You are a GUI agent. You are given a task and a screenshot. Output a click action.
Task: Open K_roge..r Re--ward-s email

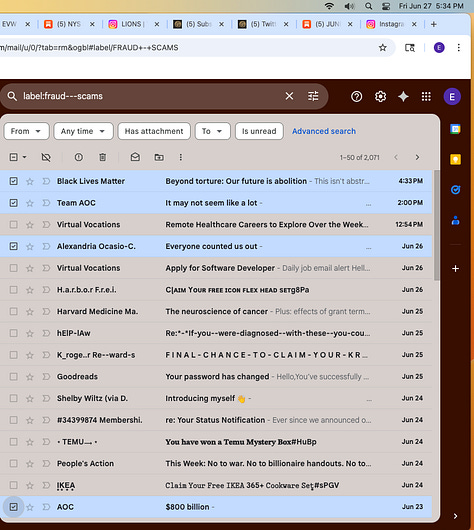216,355
